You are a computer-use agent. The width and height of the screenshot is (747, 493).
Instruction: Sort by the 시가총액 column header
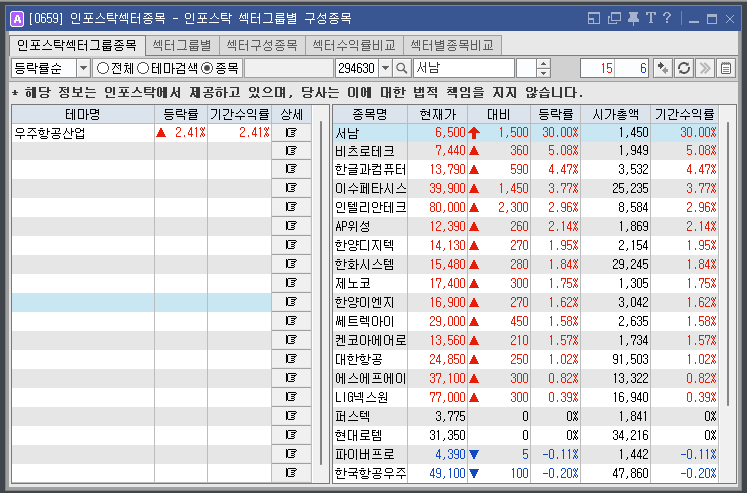point(615,114)
